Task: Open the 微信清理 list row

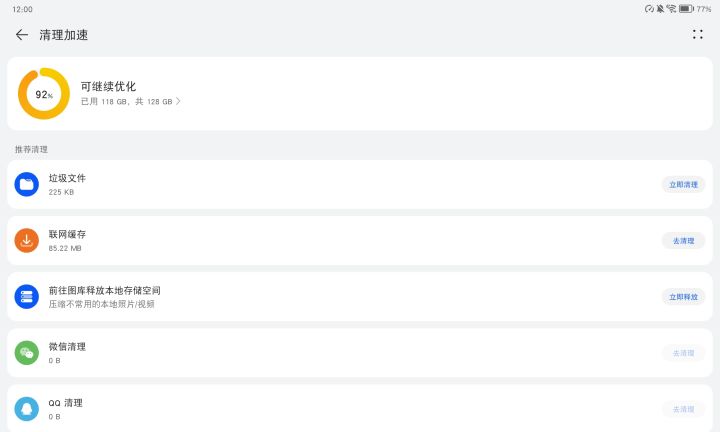Action: [x=360, y=353]
